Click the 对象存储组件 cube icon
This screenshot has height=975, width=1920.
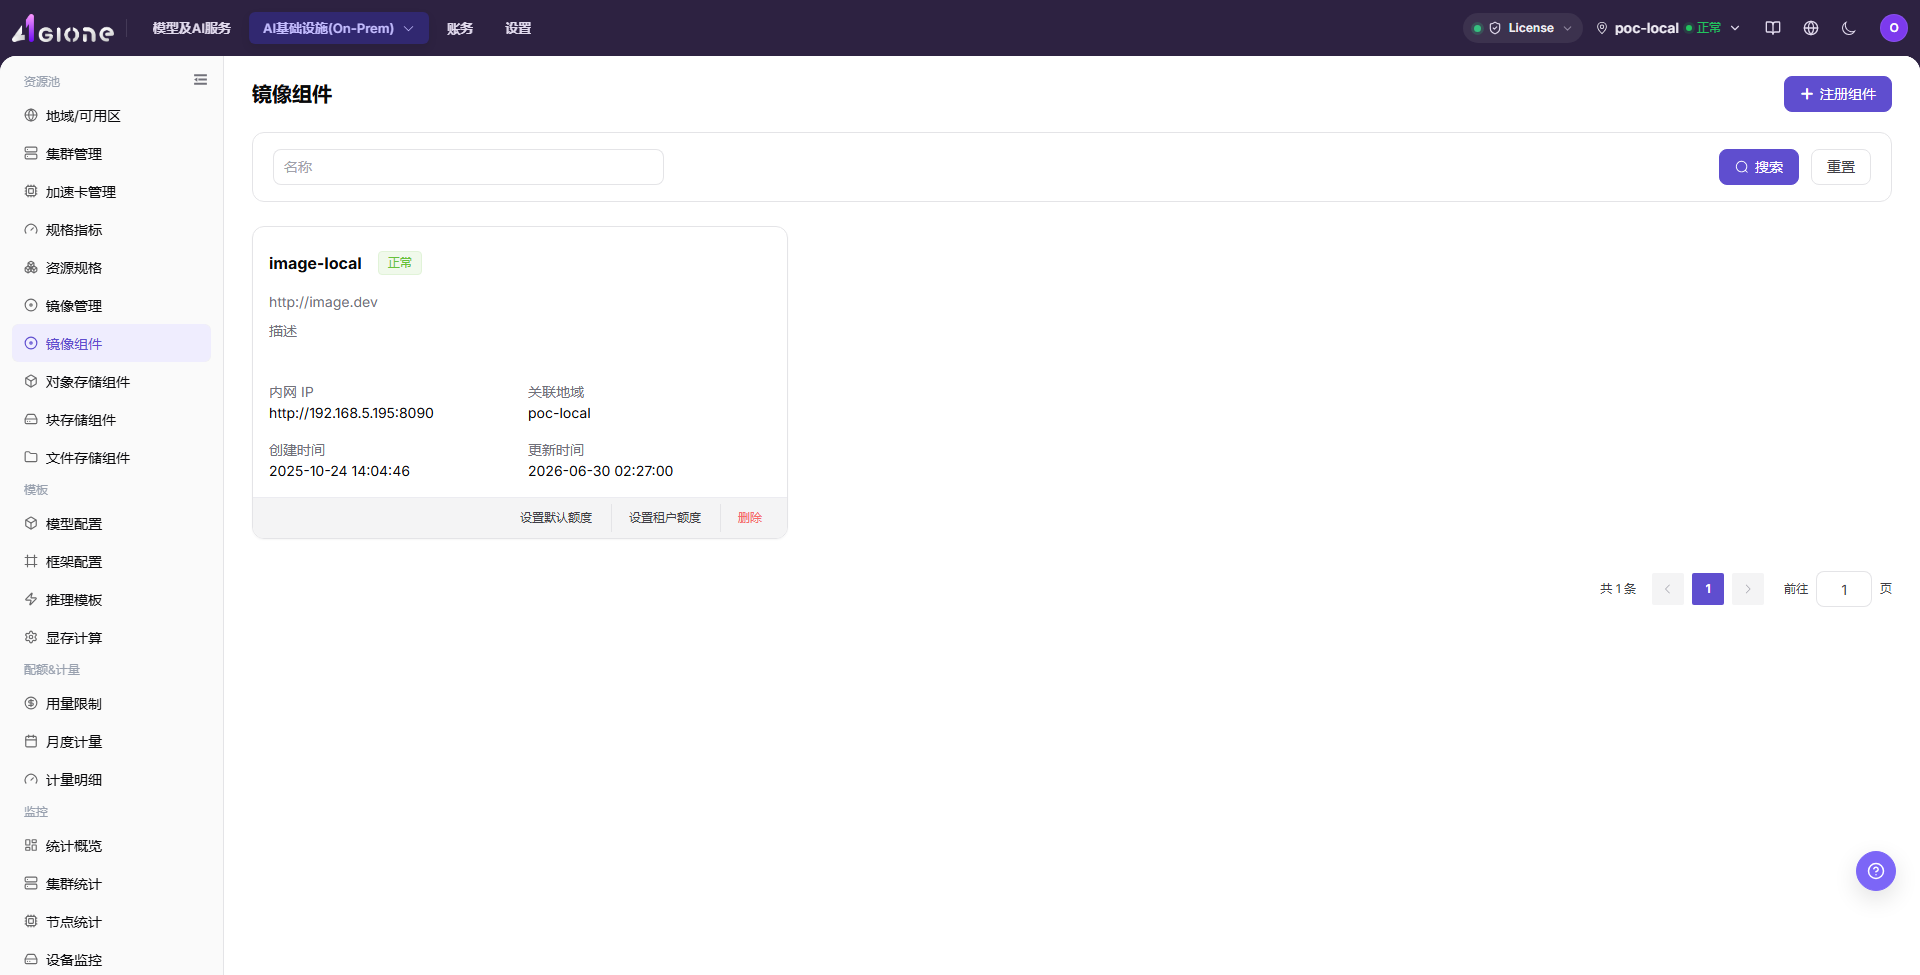pyautogui.click(x=31, y=382)
